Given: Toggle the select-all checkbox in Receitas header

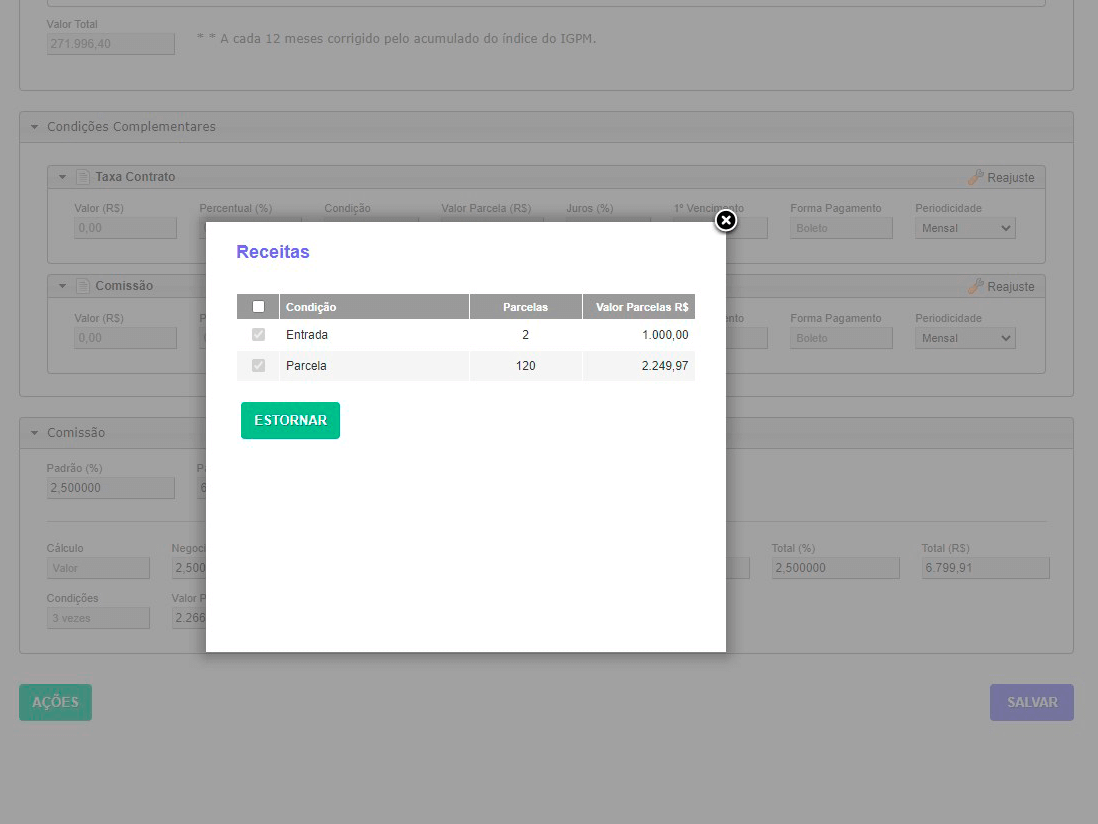Looking at the screenshot, I should [258, 307].
